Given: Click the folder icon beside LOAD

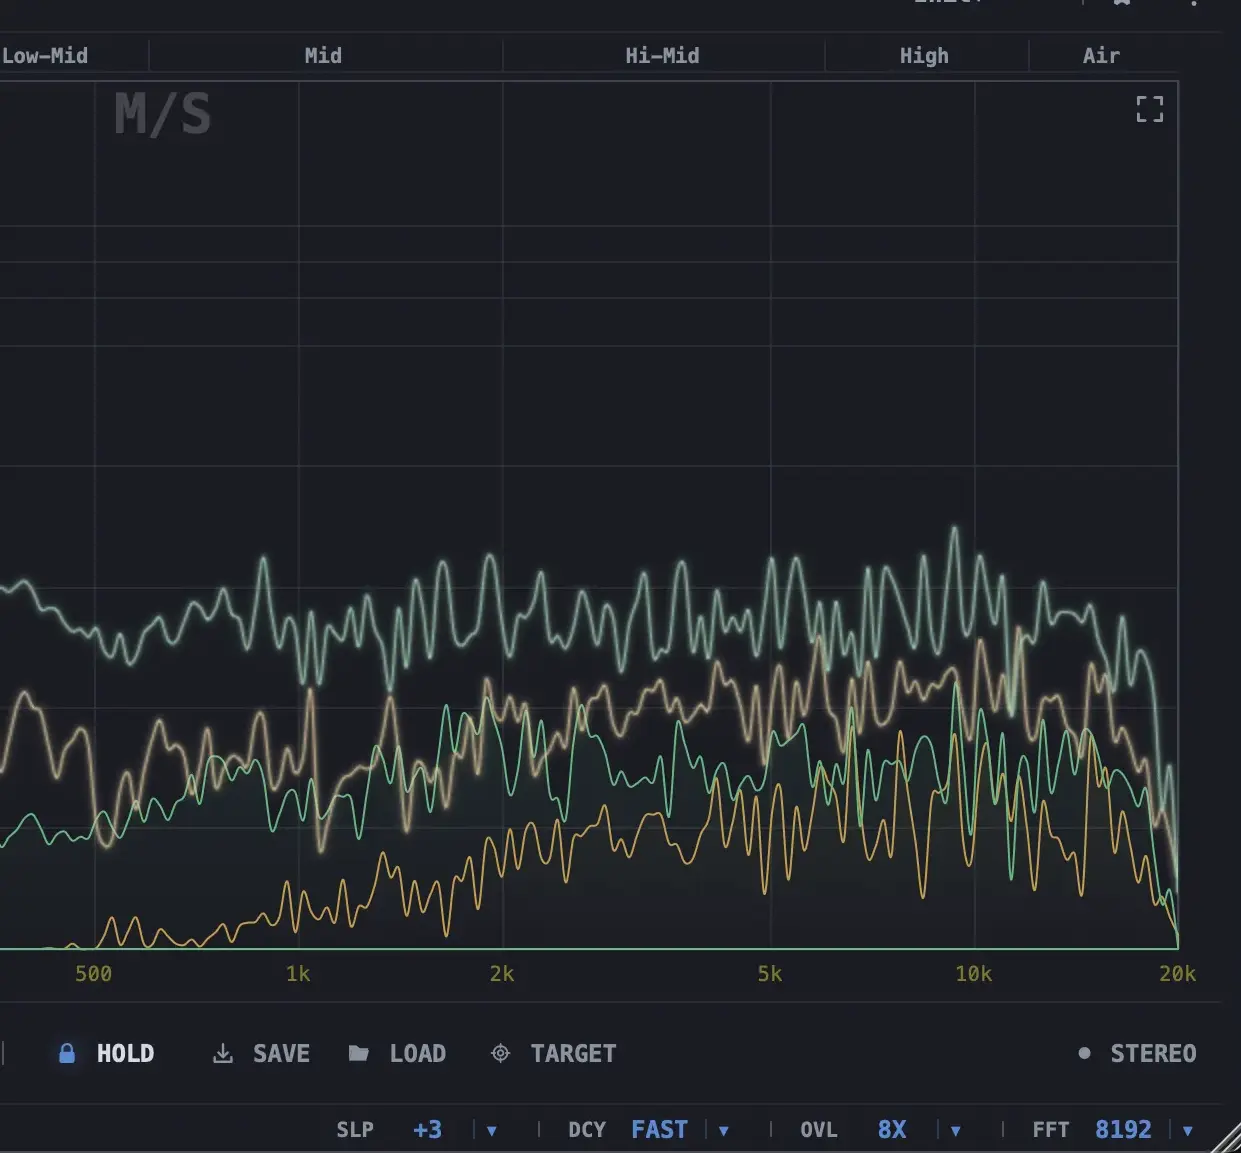Looking at the screenshot, I should 358,1053.
